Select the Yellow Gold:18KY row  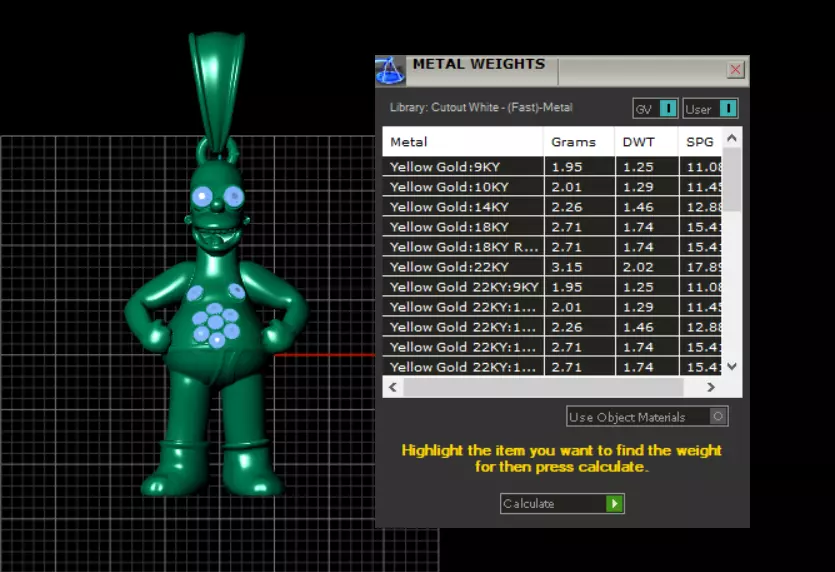coord(552,227)
